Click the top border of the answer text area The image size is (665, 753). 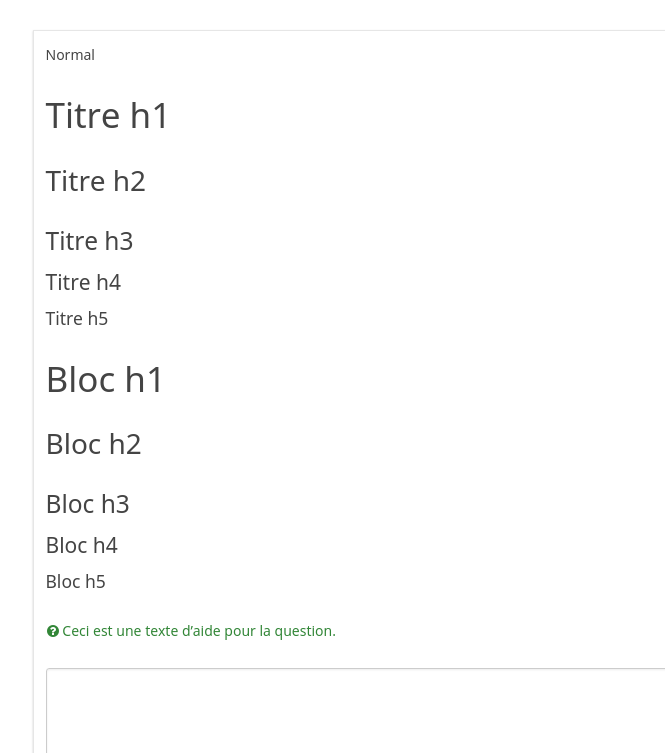click(x=355, y=669)
